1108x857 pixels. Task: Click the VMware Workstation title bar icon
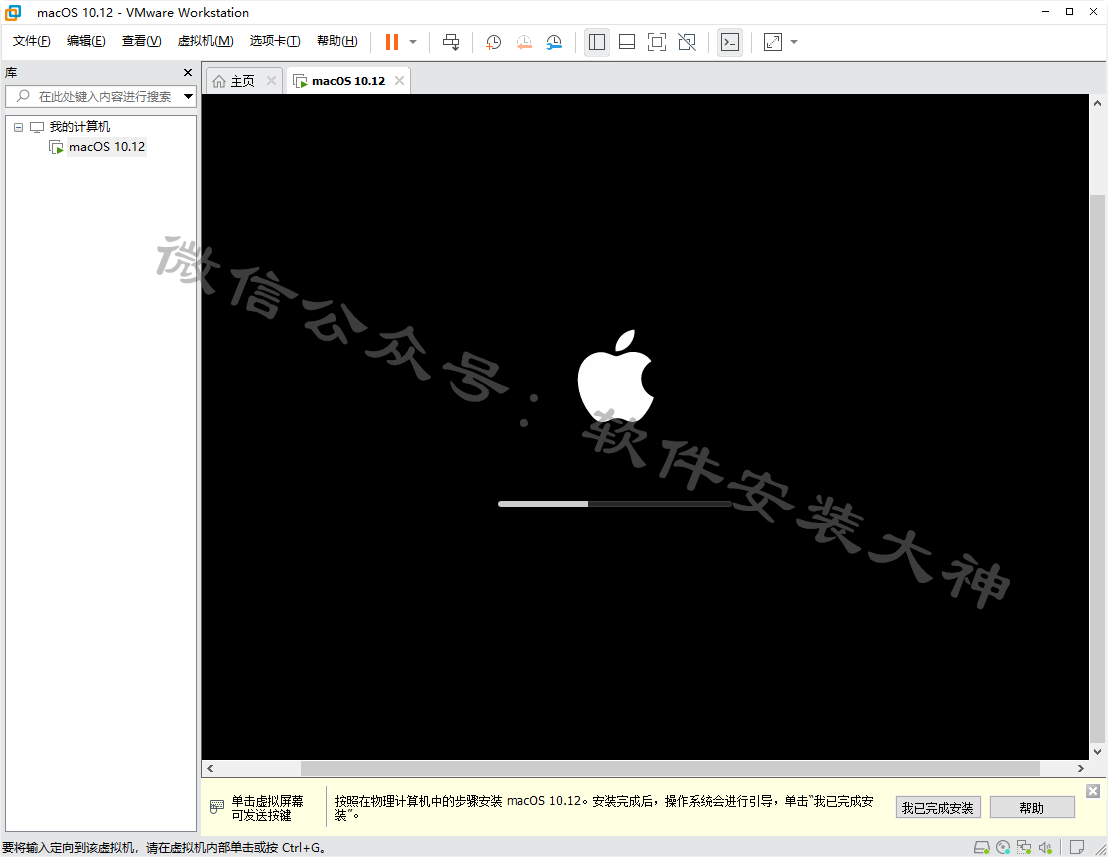13,12
